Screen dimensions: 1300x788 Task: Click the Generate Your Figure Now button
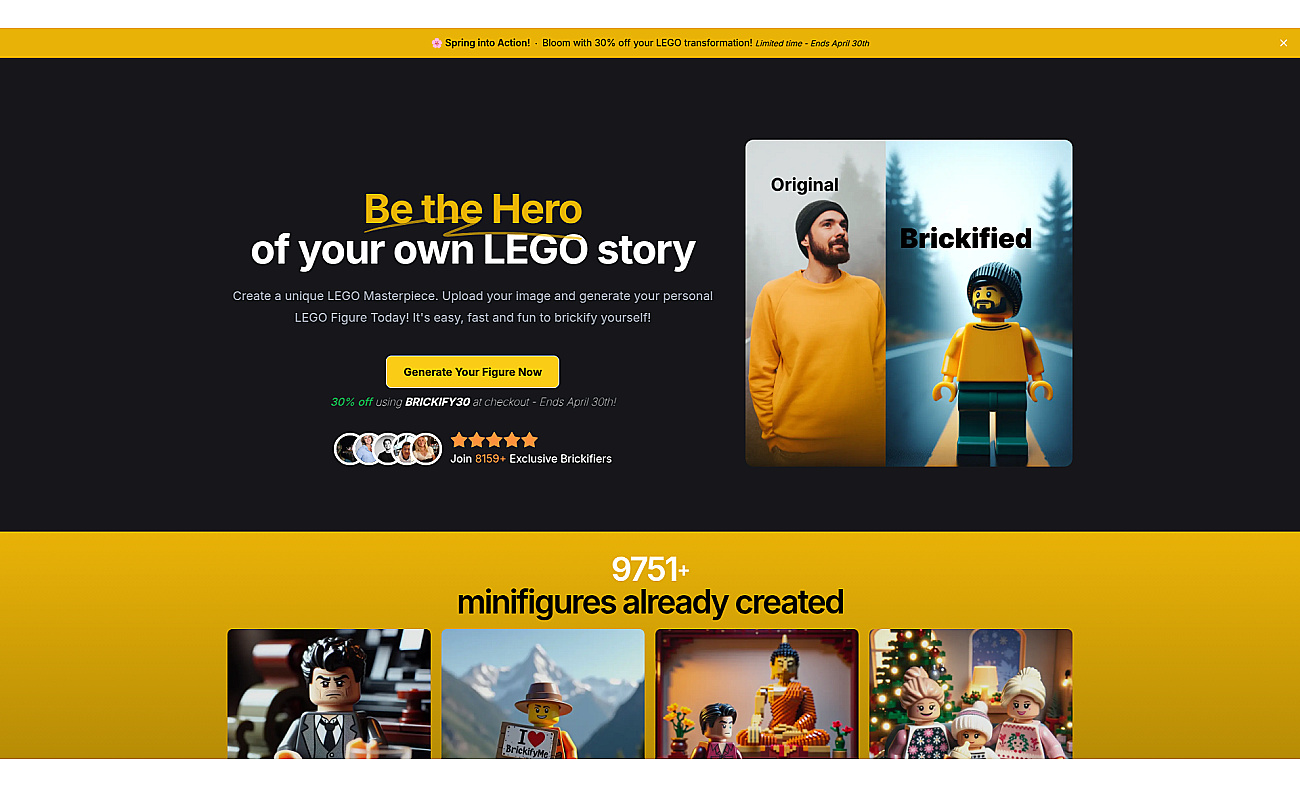click(472, 372)
